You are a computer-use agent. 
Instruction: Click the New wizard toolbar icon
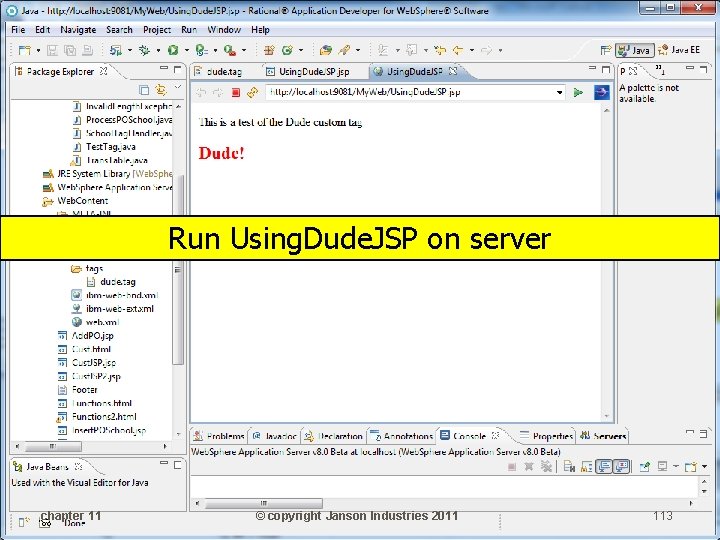point(24,50)
